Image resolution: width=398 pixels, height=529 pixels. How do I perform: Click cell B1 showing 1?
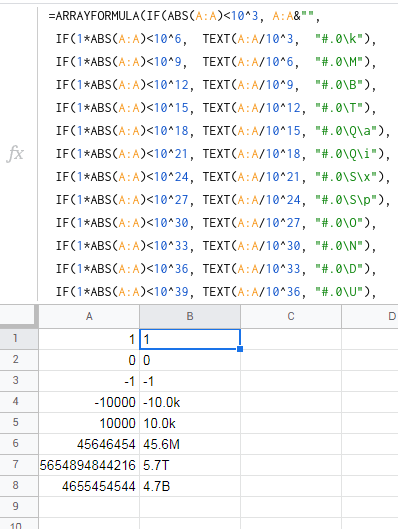pos(190,339)
